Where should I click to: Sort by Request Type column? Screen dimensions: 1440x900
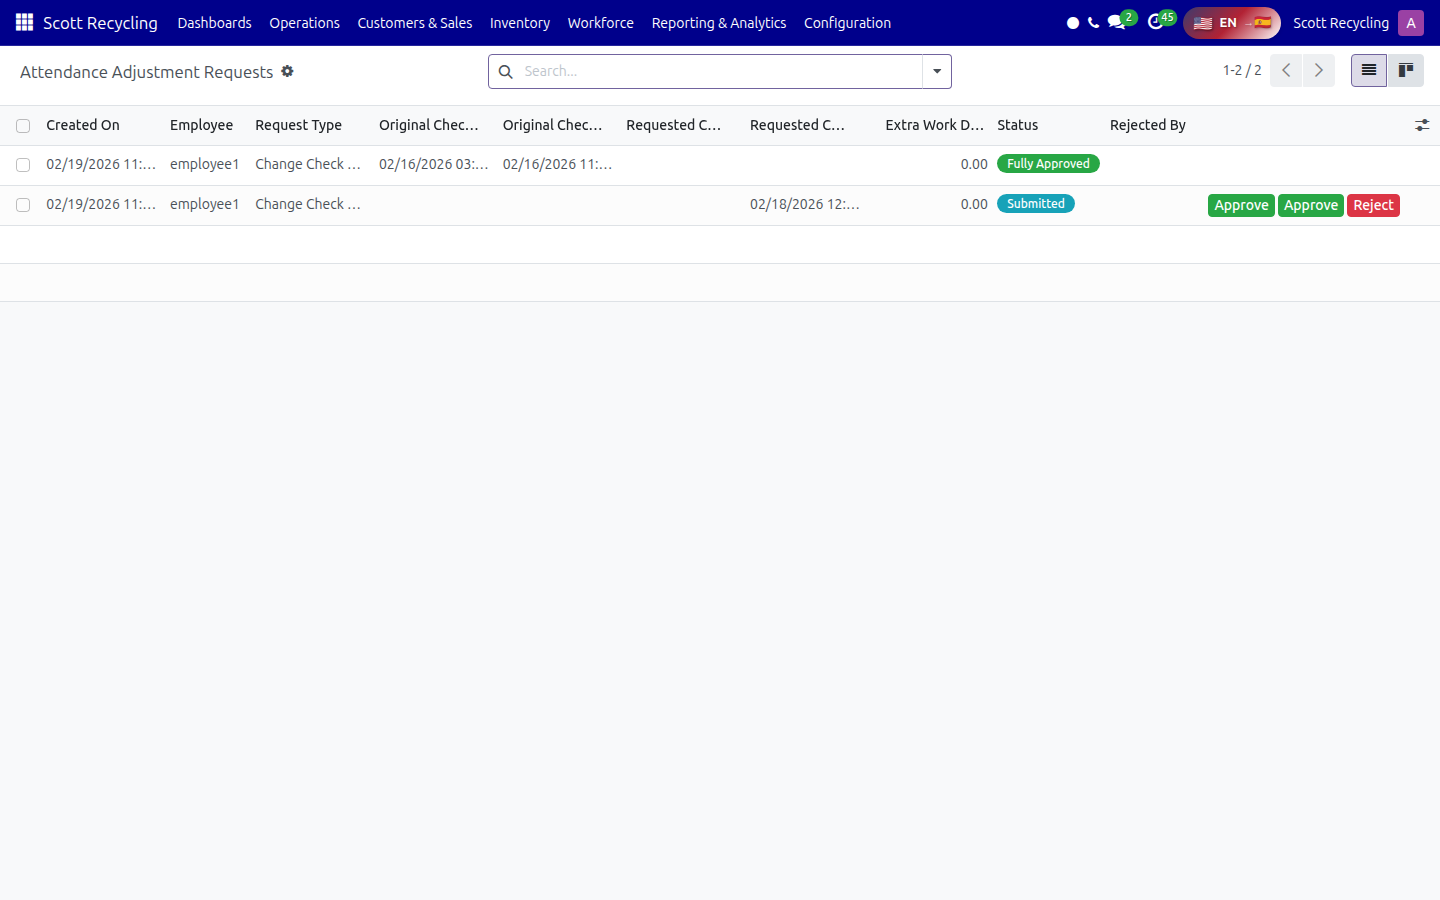coord(298,125)
